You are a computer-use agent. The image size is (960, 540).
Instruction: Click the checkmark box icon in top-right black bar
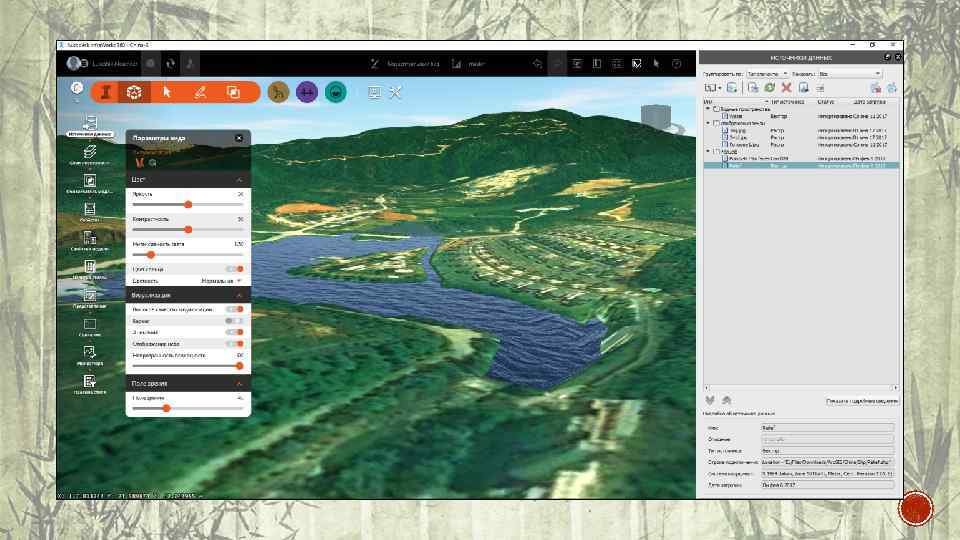point(637,63)
